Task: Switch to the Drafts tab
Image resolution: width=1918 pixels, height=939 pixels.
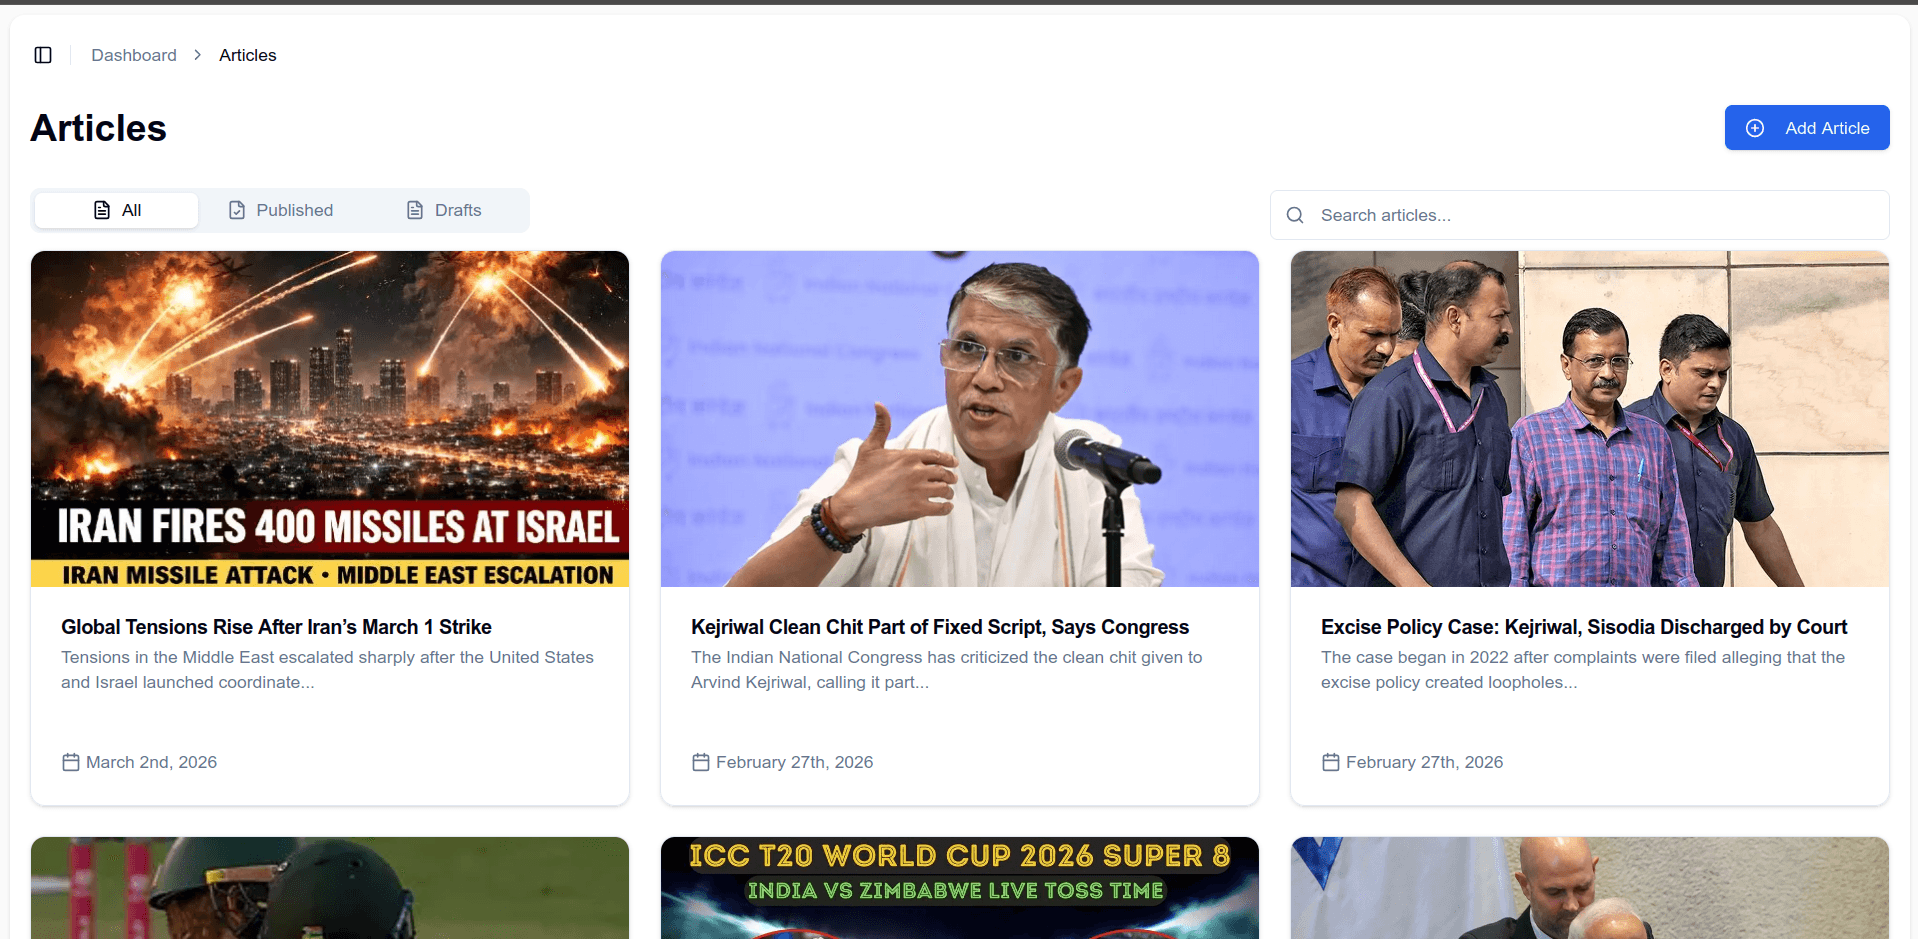Action: coord(444,210)
